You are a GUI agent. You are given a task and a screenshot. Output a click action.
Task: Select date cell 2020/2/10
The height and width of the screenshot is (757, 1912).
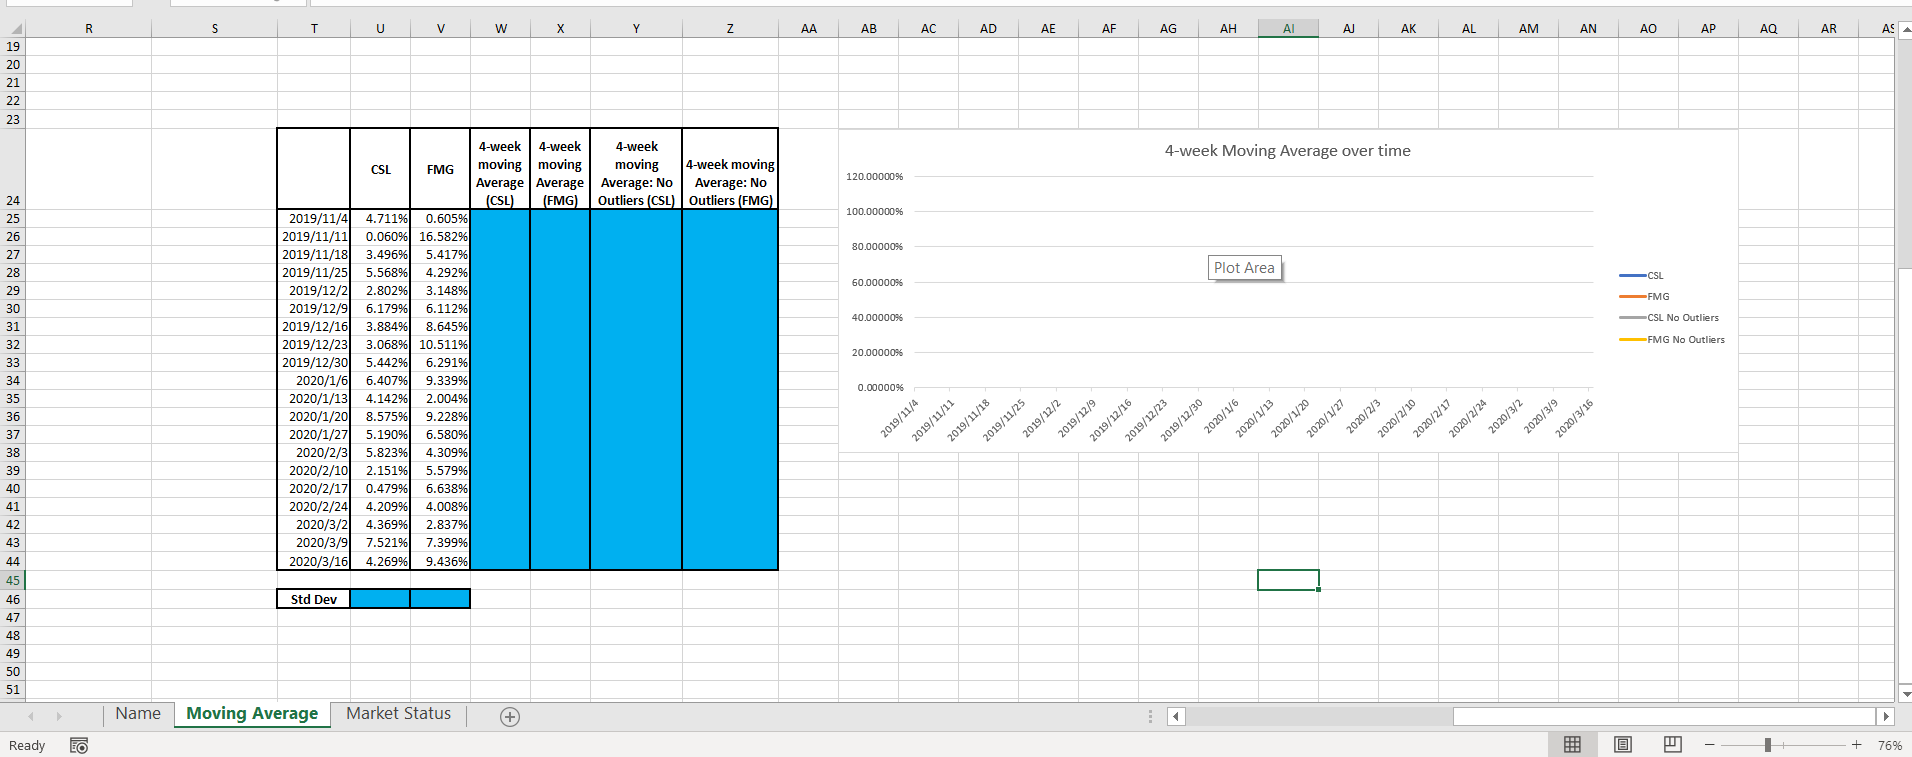314,470
